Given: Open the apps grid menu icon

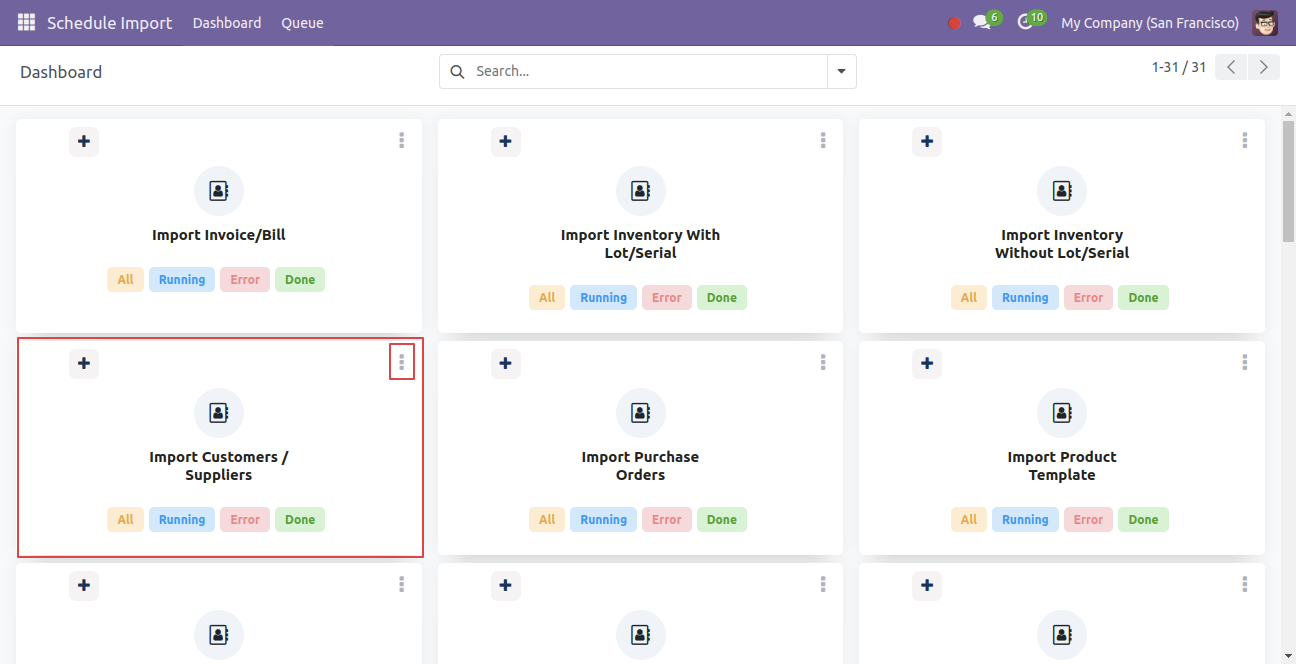Looking at the screenshot, I should (x=26, y=22).
